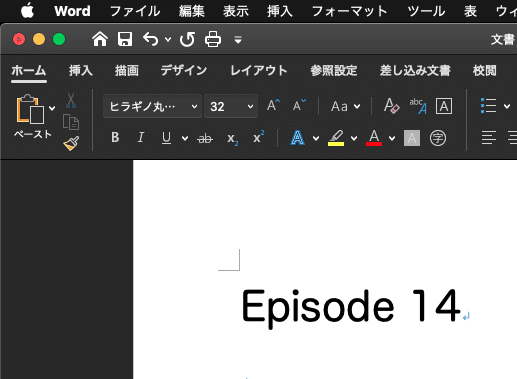This screenshot has width=517, height=379.
Task: Toggle strikethrough formatting
Action: point(205,138)
